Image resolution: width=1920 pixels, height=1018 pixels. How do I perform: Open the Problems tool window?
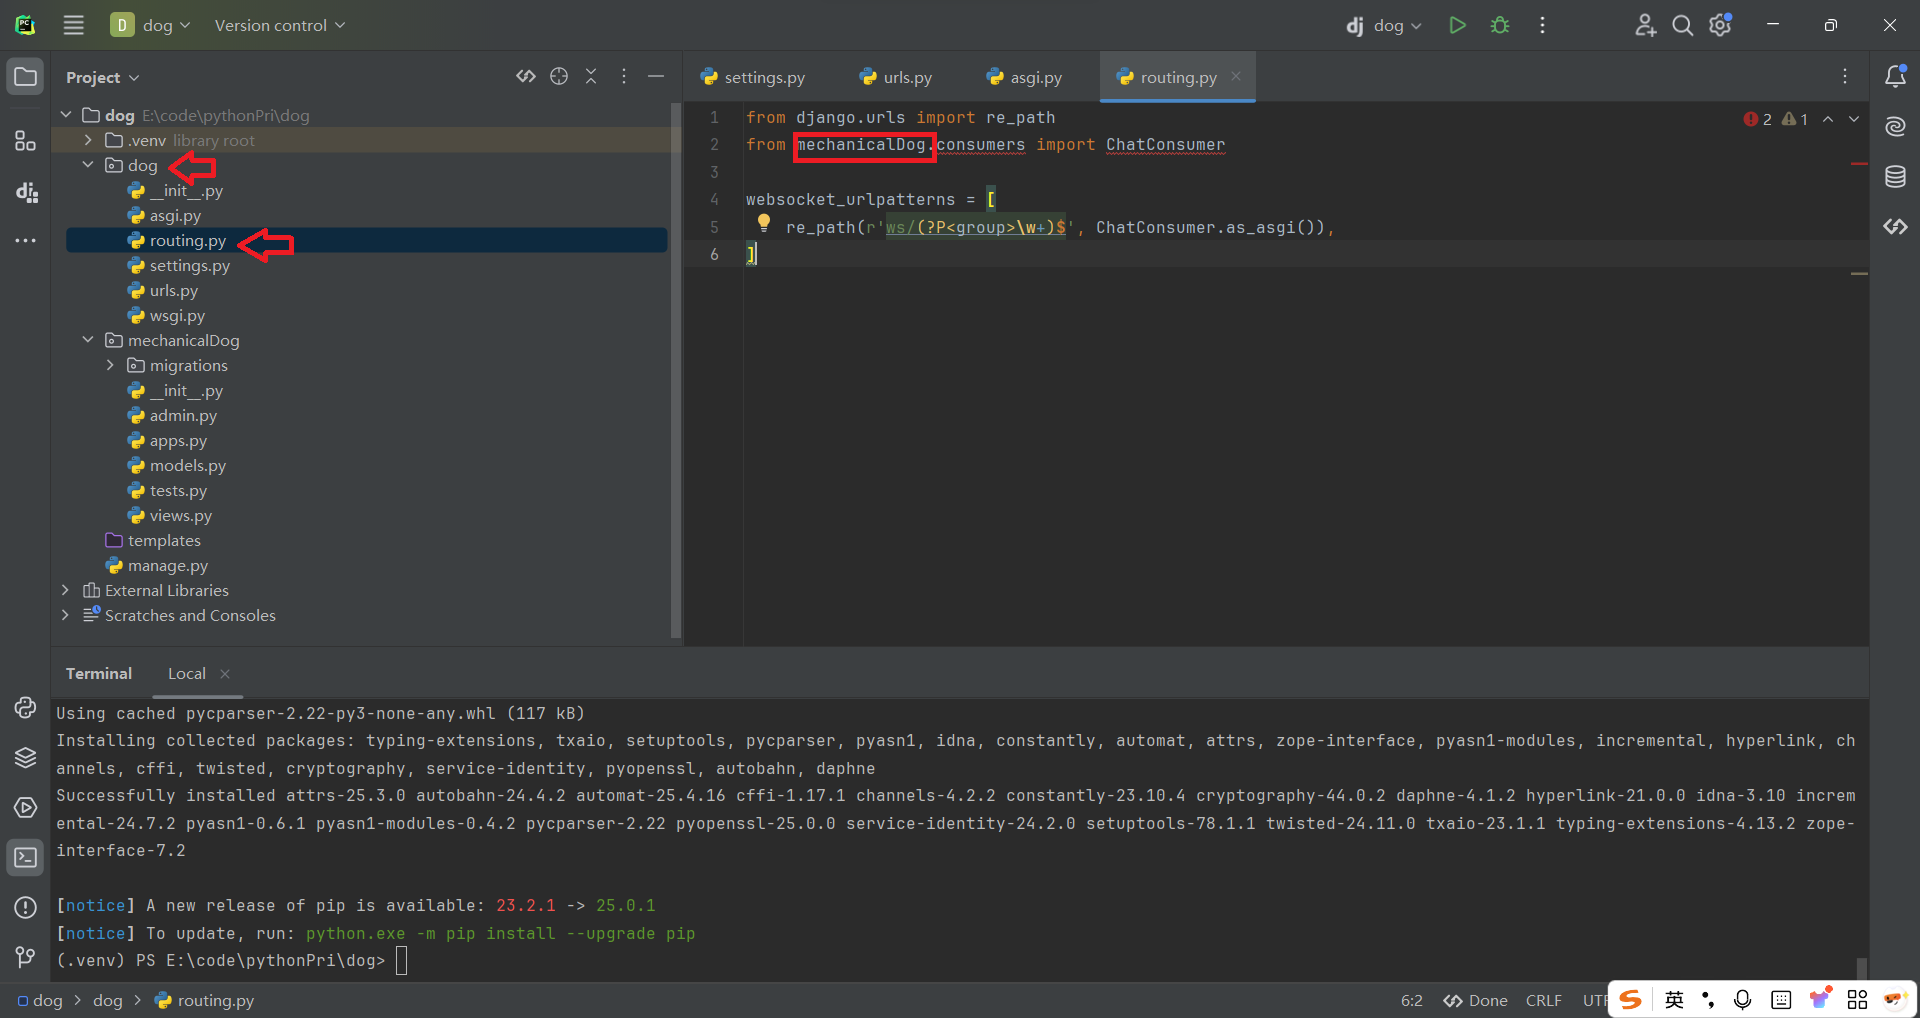click(x=25, y=908)
